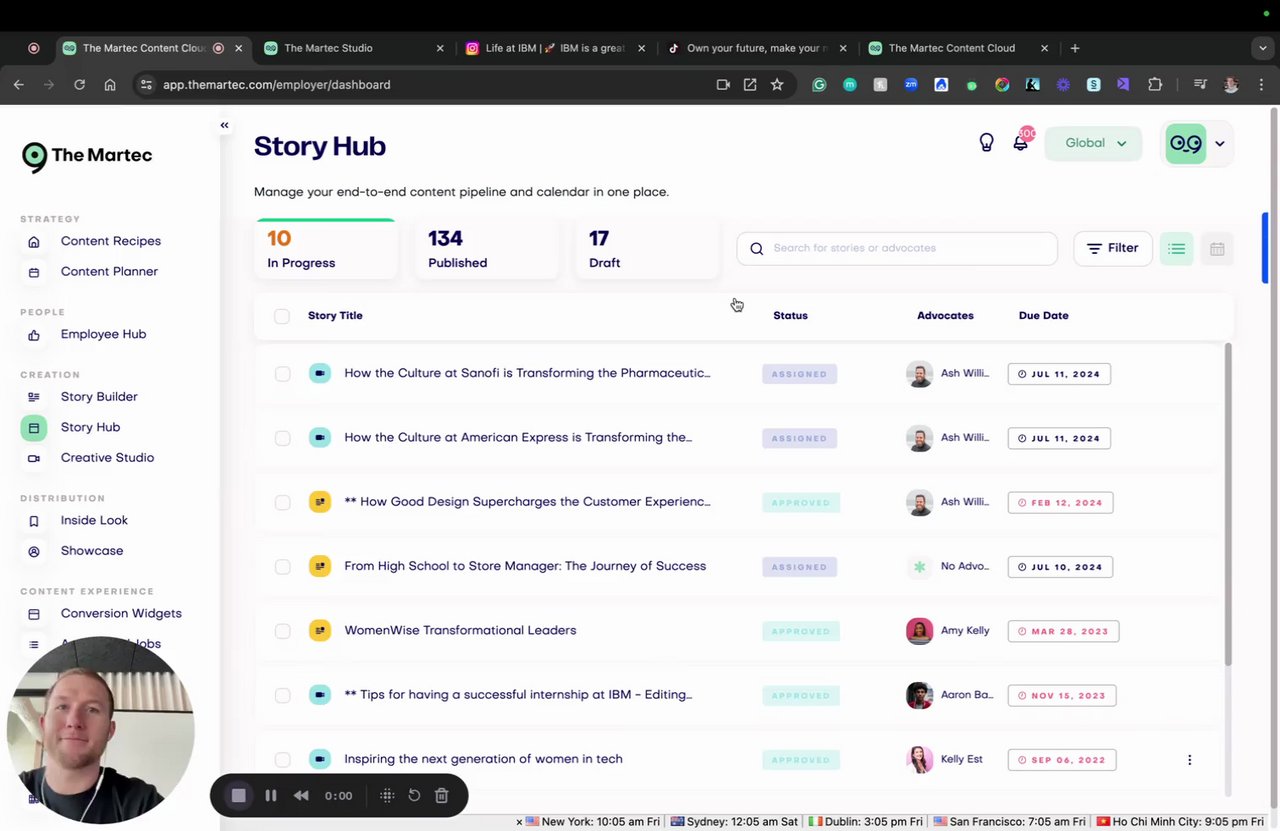The width and height of the screenshot is (1280, 831).
Task: Open the Nov 15, 2023 due date picker
Action: [x=1062, y=695]
